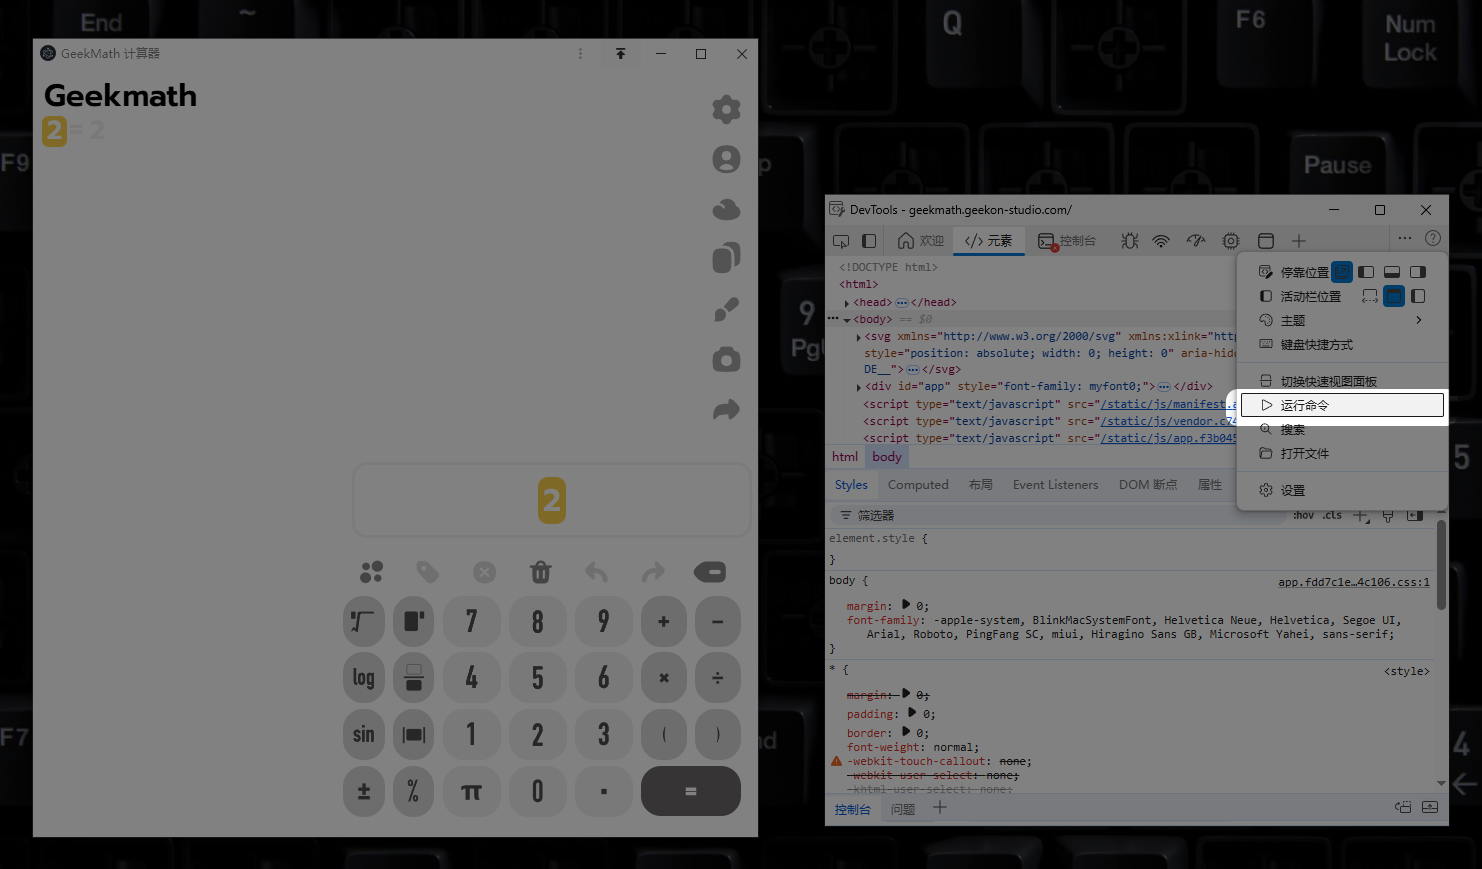
Task: Expand the border property triangle
Action: tap(906, 732)
